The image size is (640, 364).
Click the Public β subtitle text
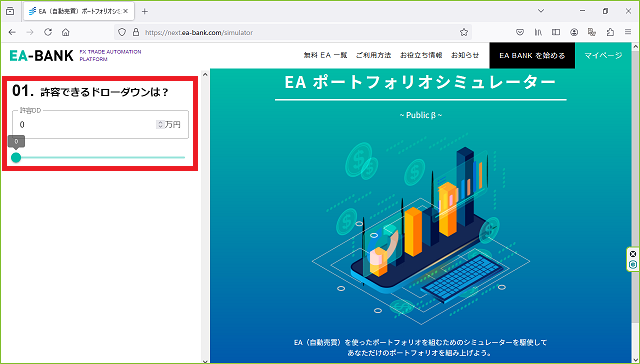coord(420,115)
